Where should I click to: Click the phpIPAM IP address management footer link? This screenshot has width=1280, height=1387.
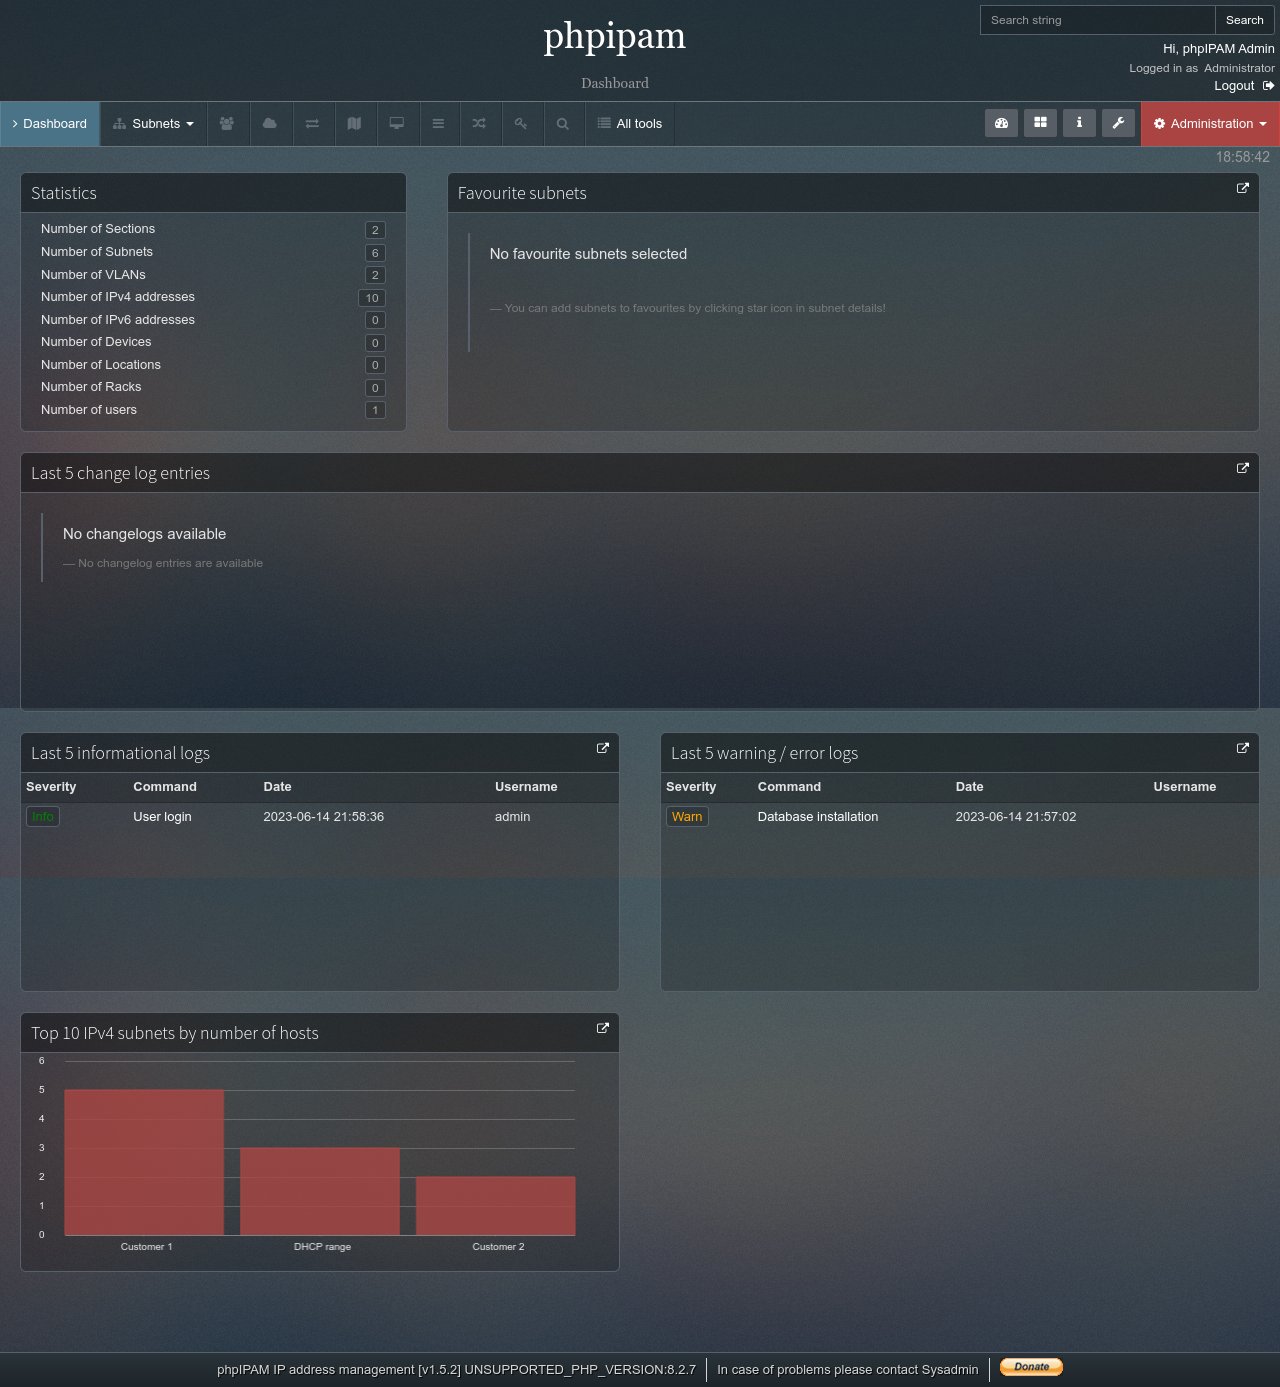click(x=315, y=1370)
